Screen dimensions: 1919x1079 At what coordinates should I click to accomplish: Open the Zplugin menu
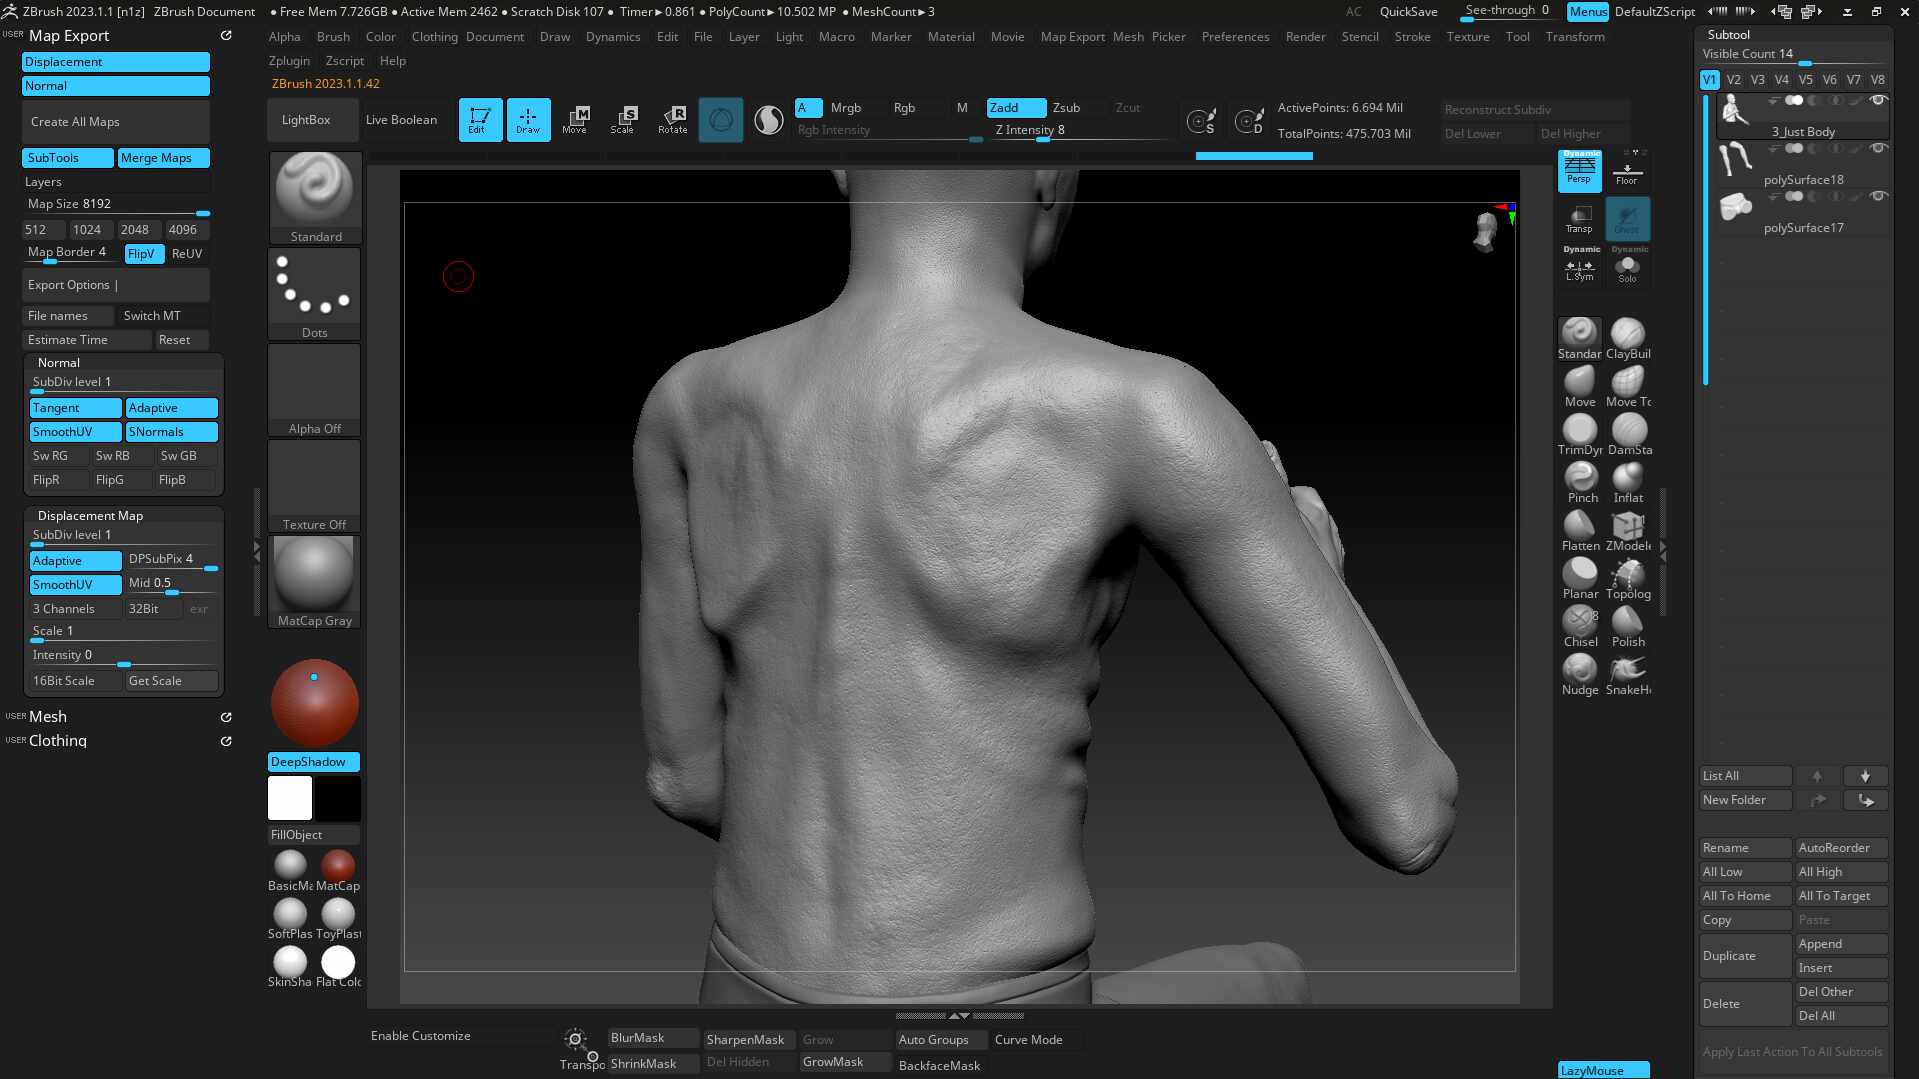click(289, 61)
